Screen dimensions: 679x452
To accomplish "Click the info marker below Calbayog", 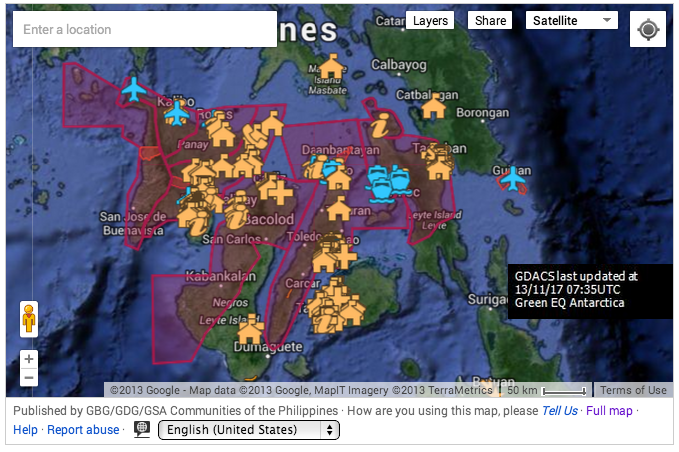I will pos(380,126).
